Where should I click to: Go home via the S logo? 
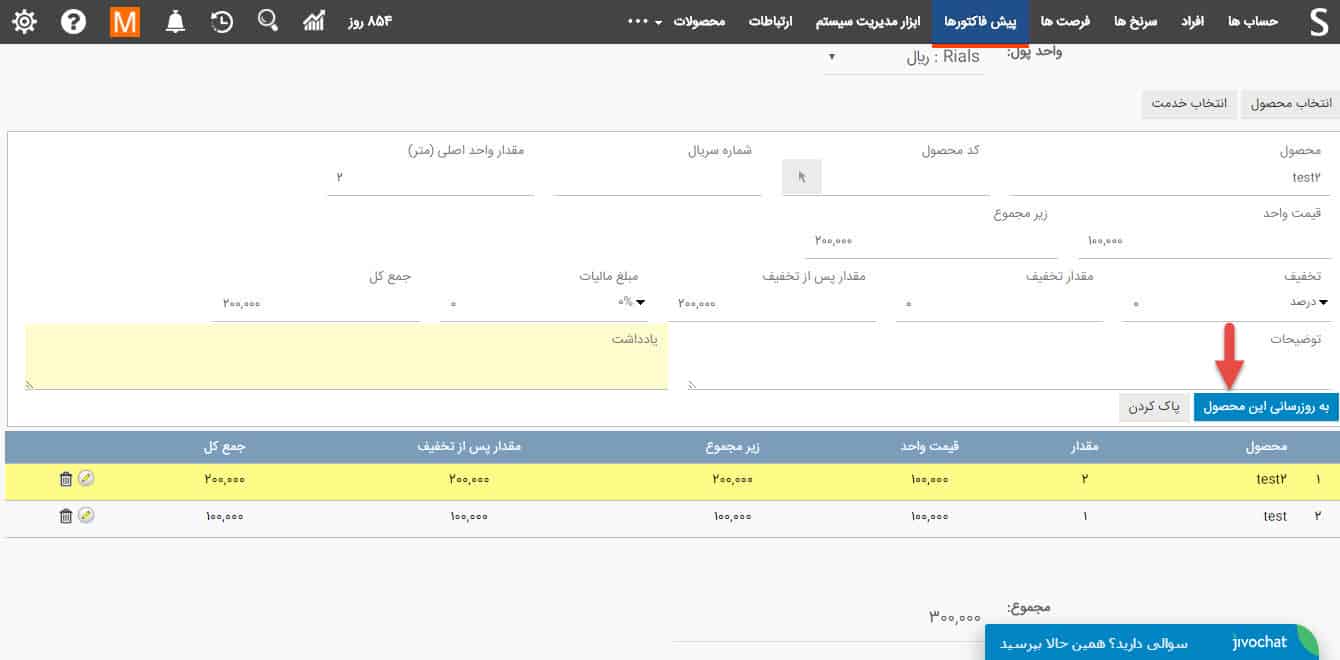pyautogui.click(x=1318, y=21)
